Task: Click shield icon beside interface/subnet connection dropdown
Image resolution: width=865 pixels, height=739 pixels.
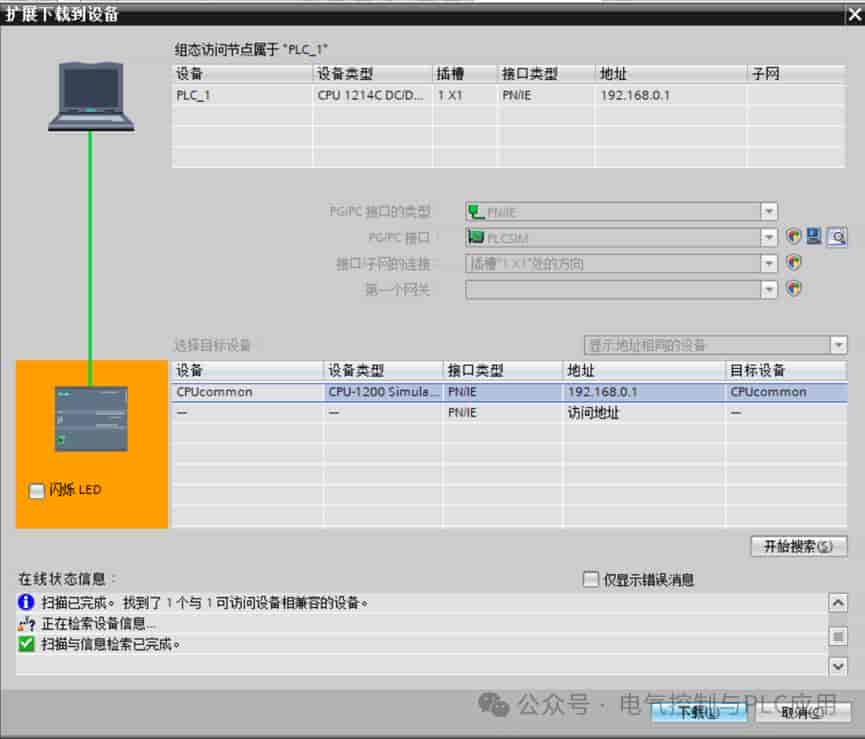Action: [794, 263]
